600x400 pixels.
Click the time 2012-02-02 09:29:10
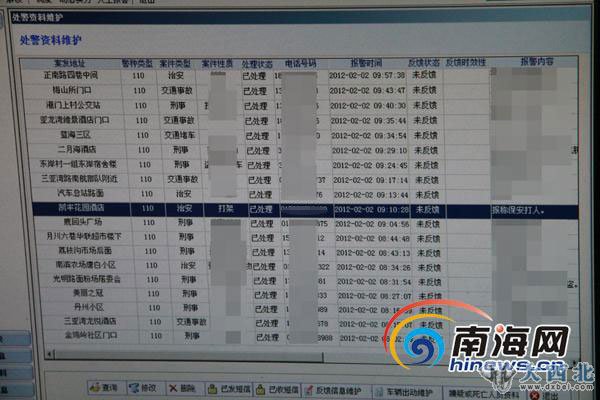pyautogui.click(x=370, y=150)
